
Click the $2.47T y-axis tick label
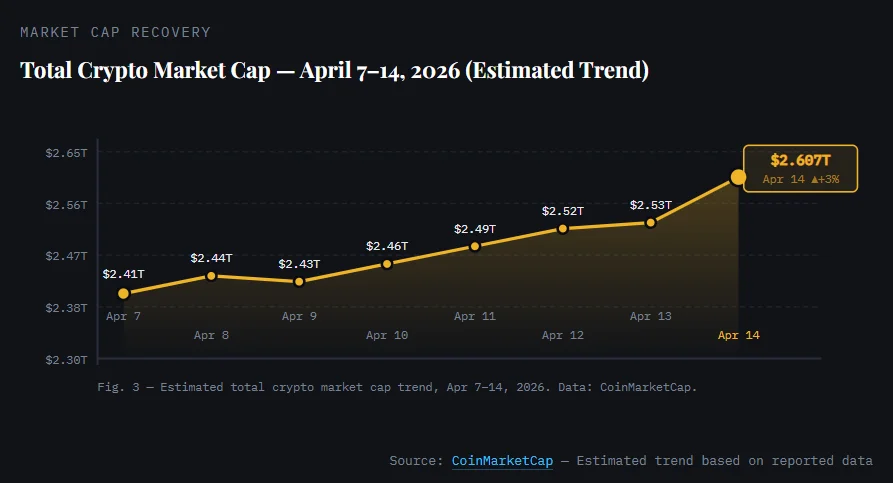[x=66, y=256]
